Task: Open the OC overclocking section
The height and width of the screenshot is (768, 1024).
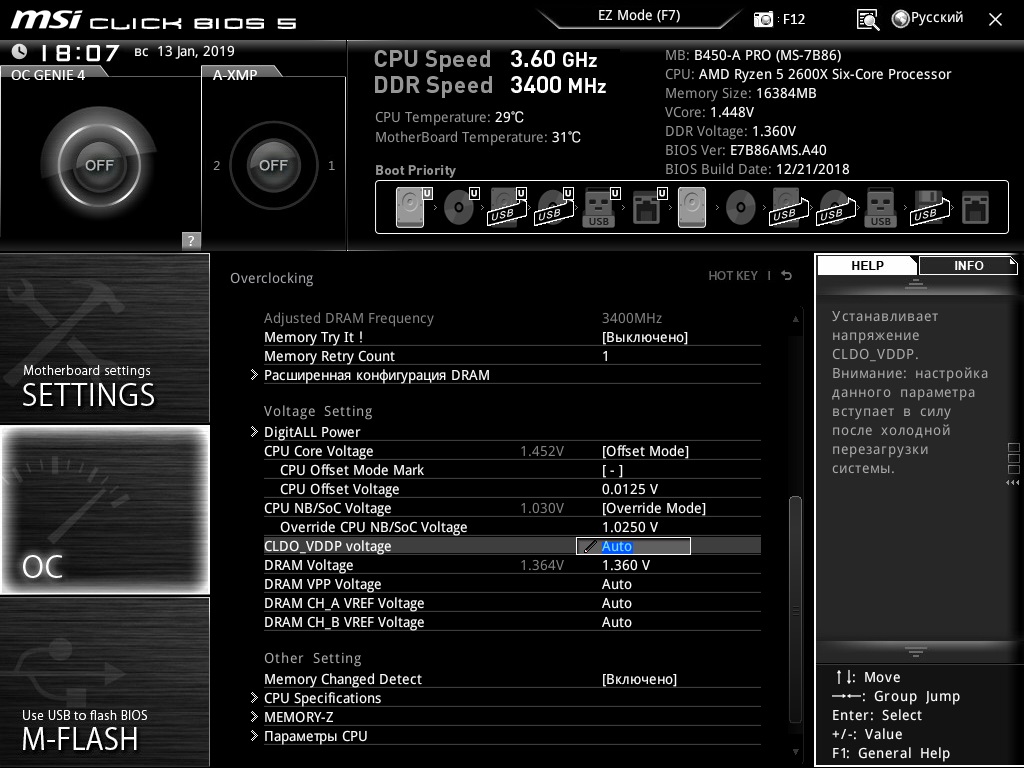Action: (104, 509)
